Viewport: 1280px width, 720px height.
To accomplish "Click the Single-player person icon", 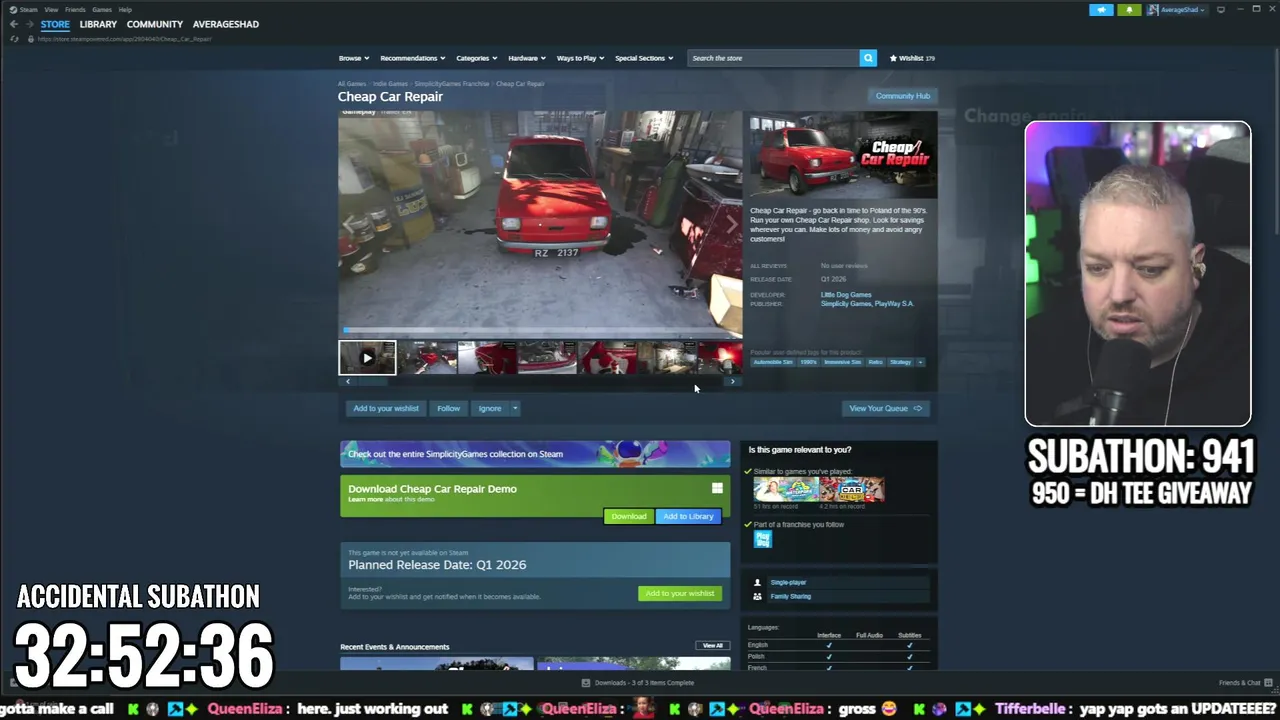I will coord(757,582).
